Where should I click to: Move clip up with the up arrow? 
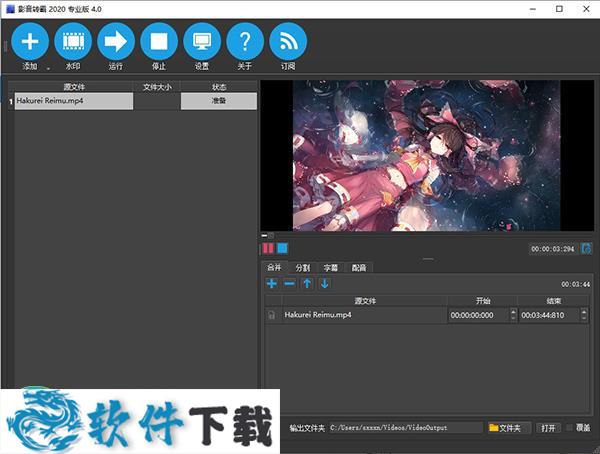click(307, 284)
